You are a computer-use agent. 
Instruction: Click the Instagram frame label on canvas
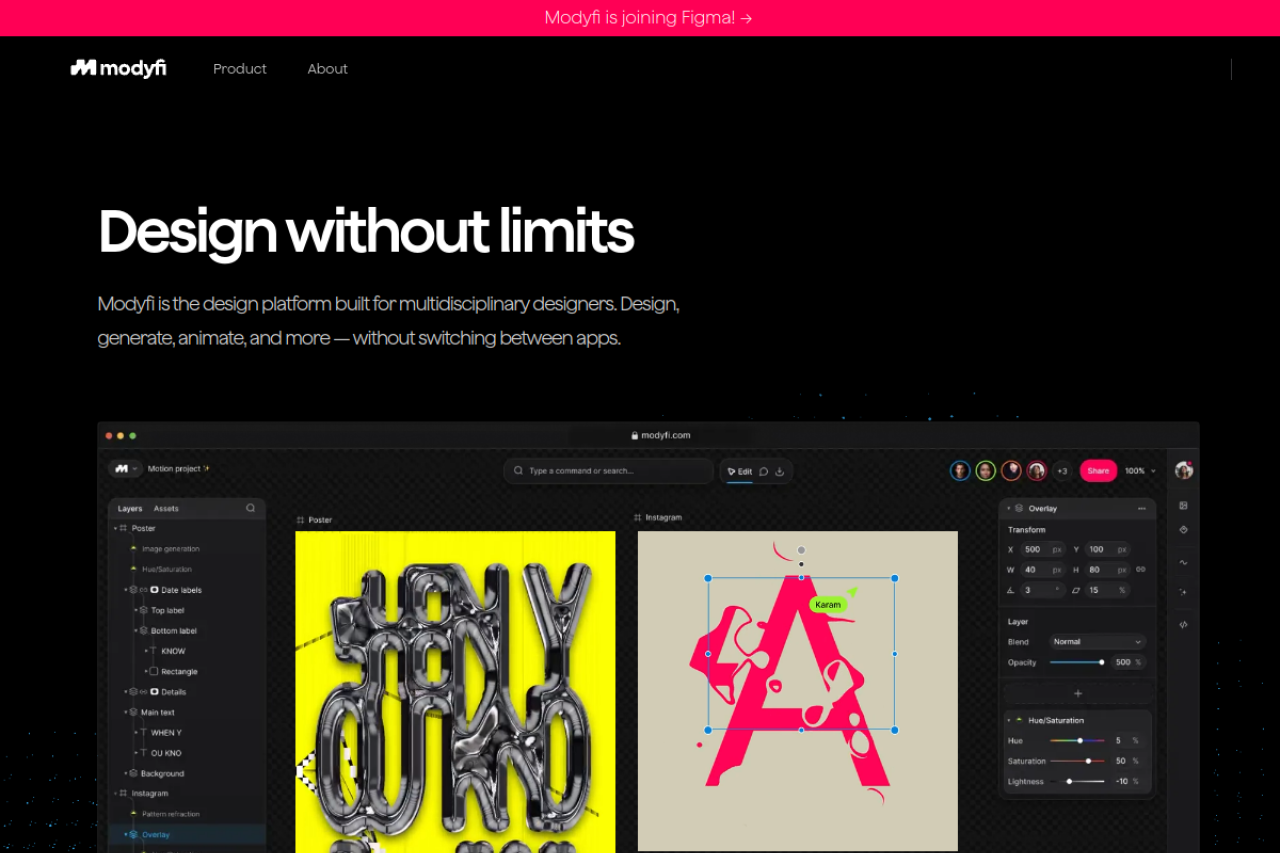pos(658,517)
